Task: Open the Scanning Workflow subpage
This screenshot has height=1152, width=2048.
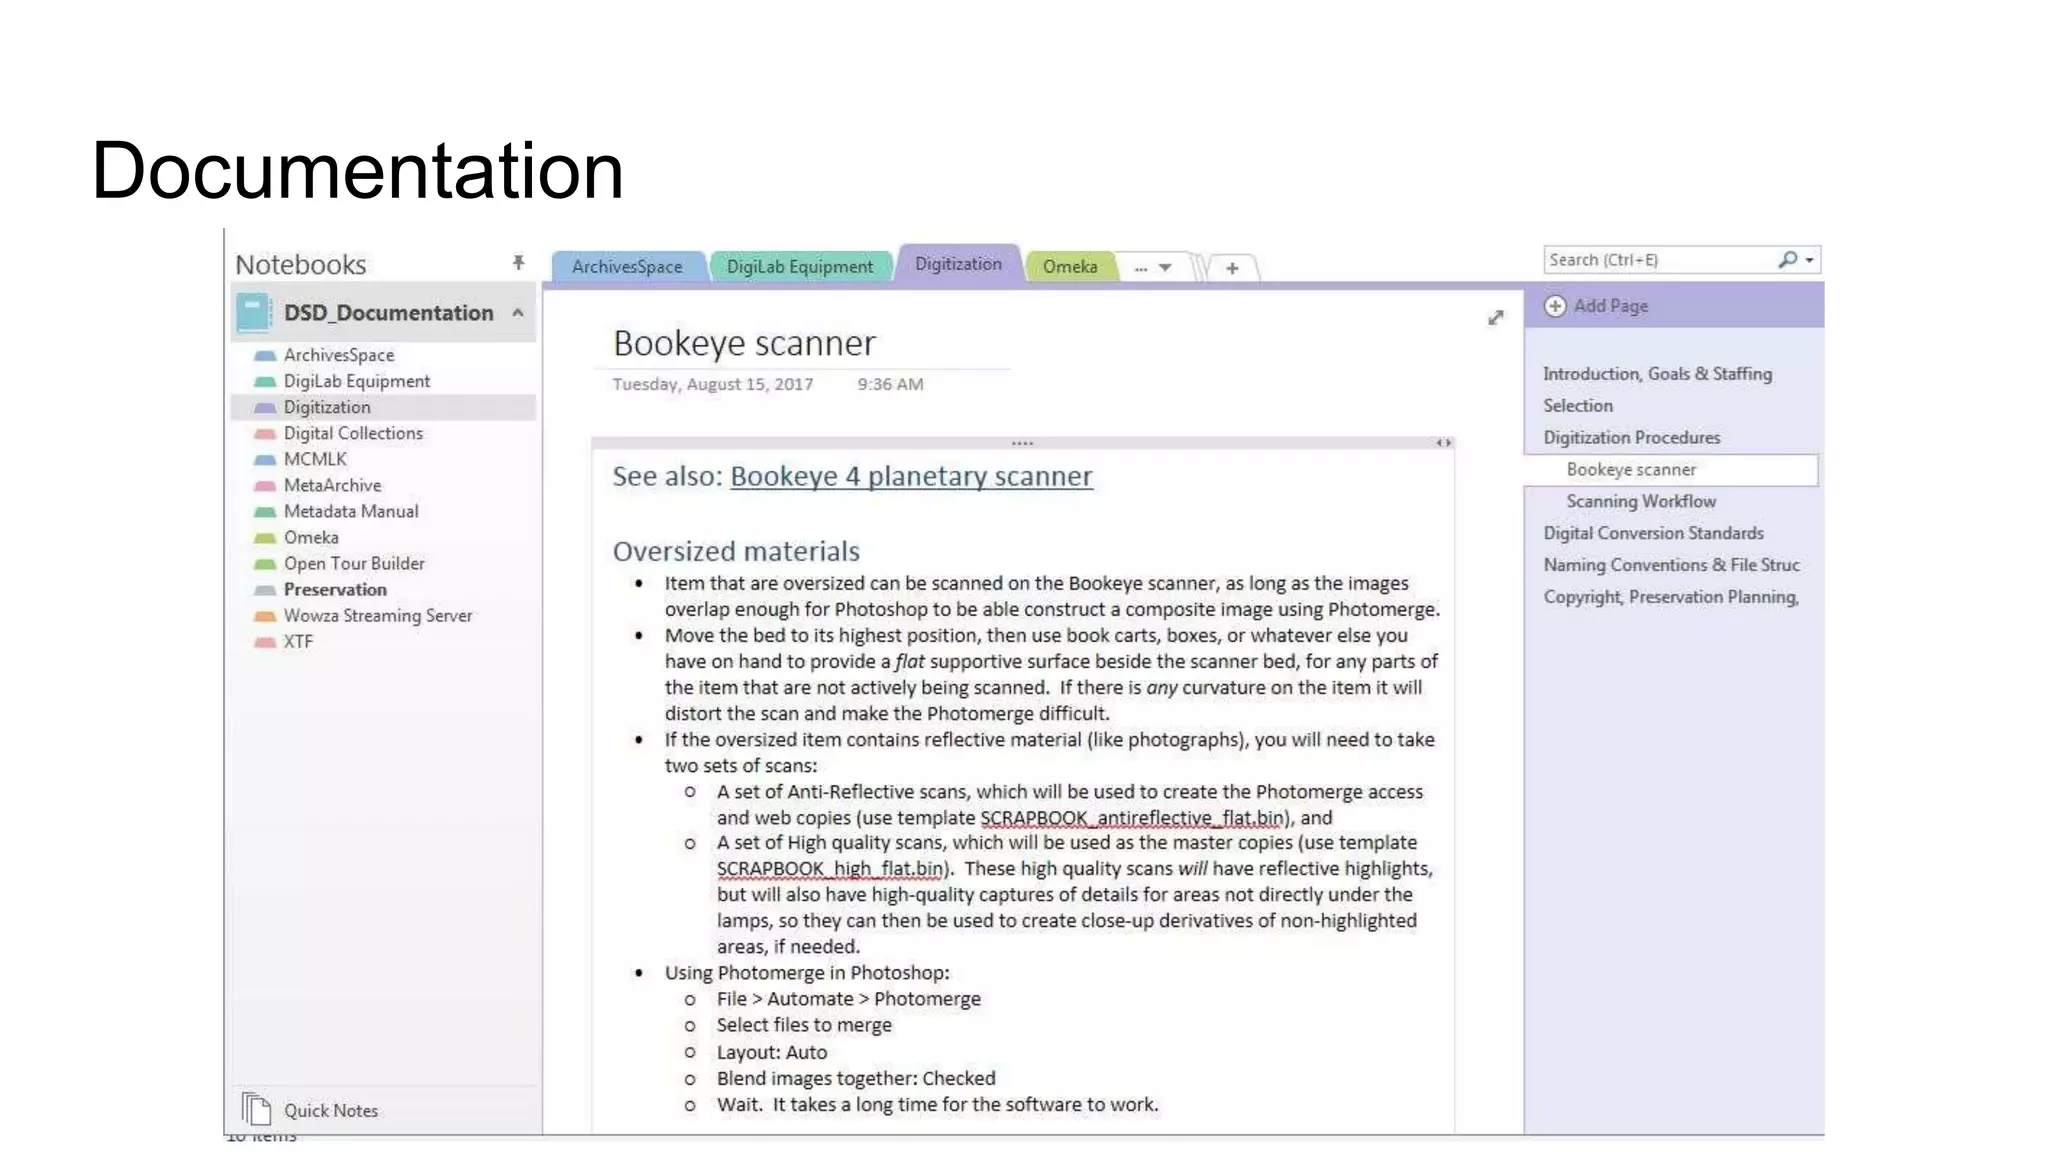Action: (1641, 501)
